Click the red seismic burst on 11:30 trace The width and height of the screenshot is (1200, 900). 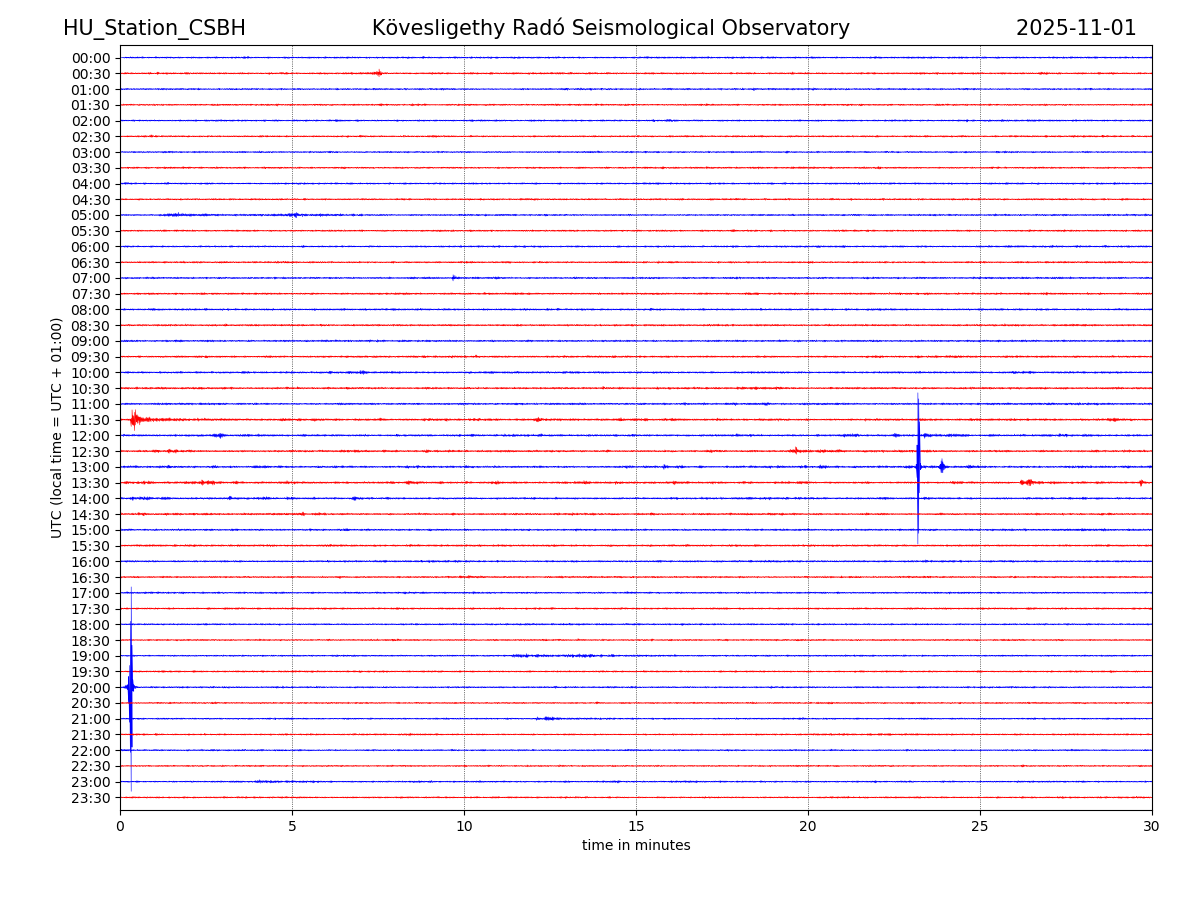click(135, 419)
